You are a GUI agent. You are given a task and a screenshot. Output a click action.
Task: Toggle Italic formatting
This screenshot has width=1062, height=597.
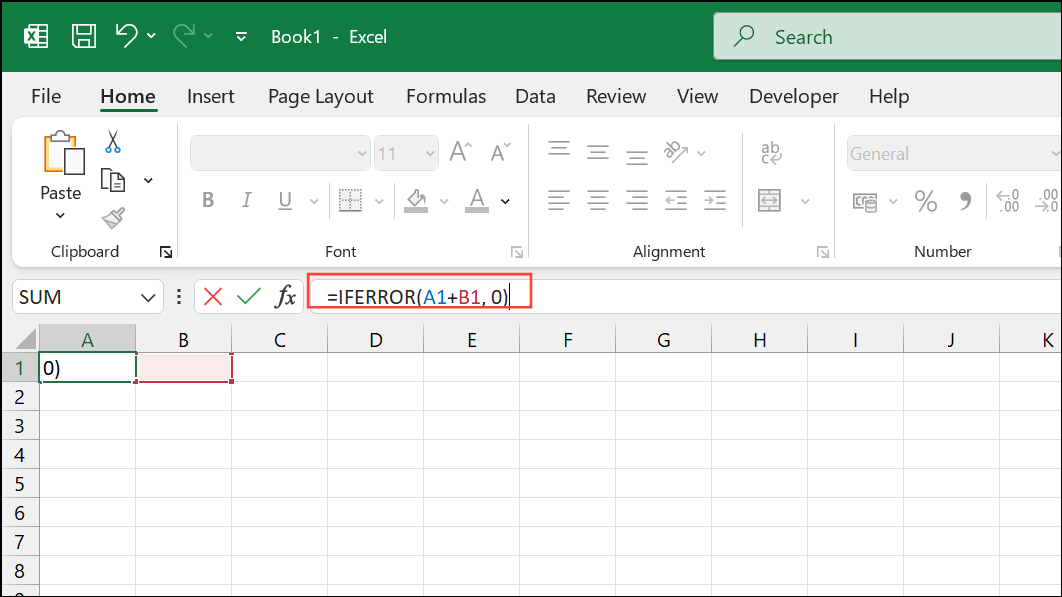[x=246, y=200]
